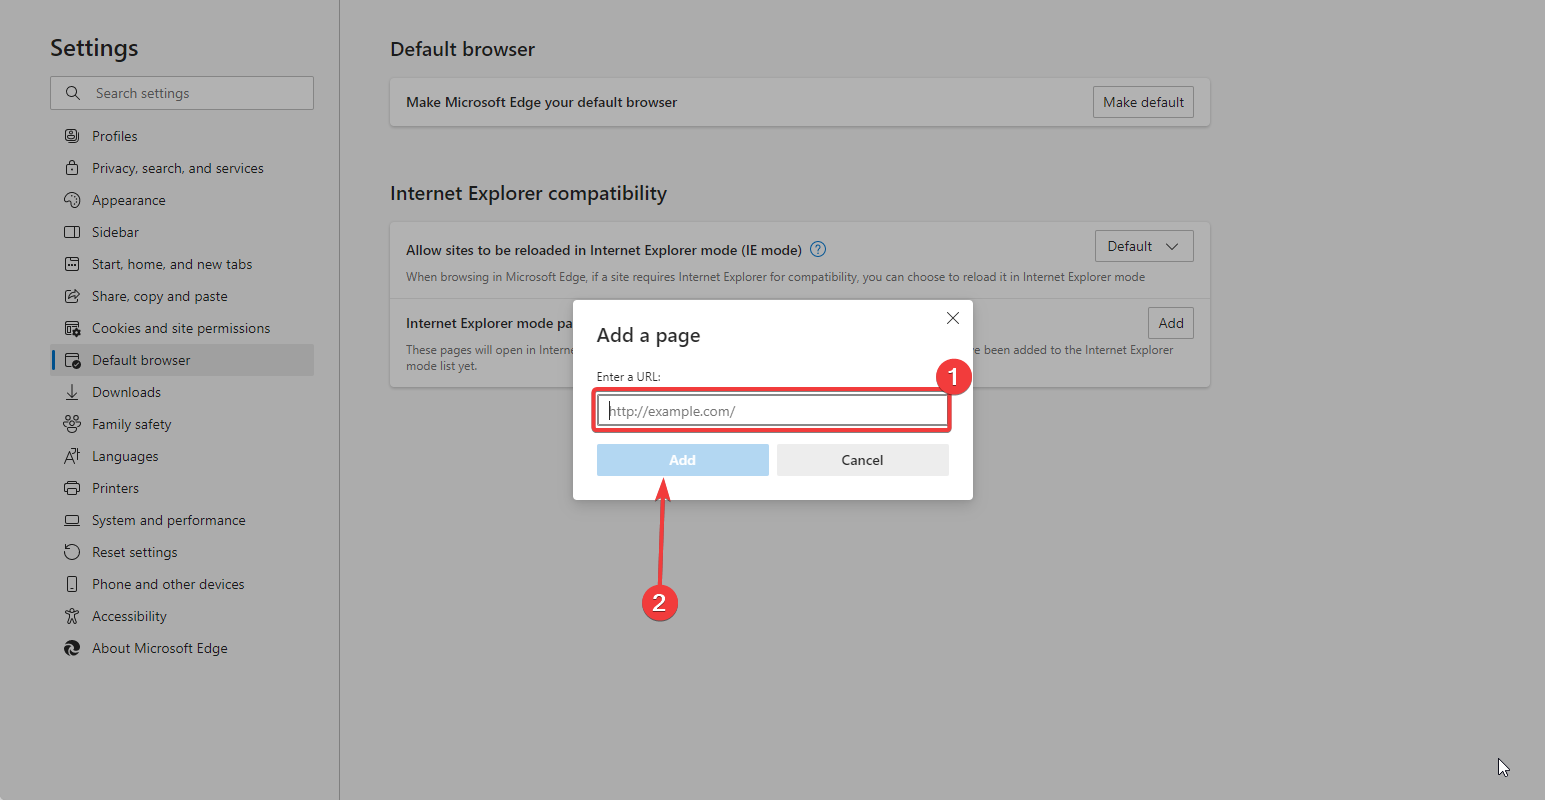This screenshot has width=1545, height=800.
Task: Click the Phone and other devices icon
Action: (x=72, y=584)
